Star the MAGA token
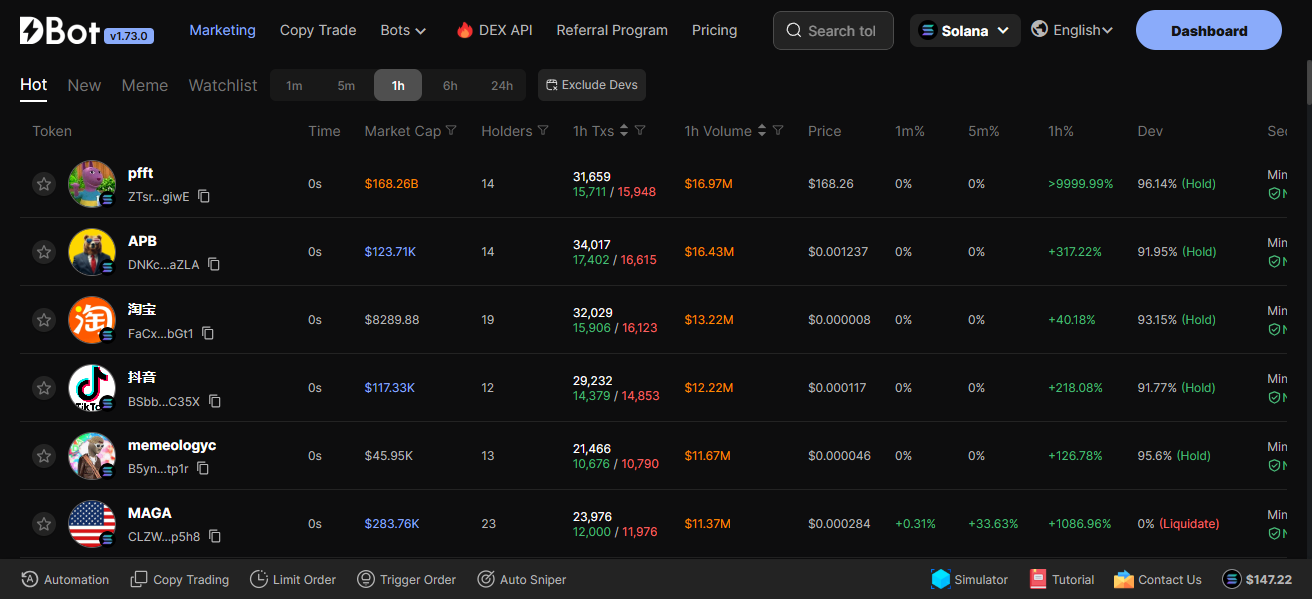1312x599 pixels. click(x=43, y=524)
